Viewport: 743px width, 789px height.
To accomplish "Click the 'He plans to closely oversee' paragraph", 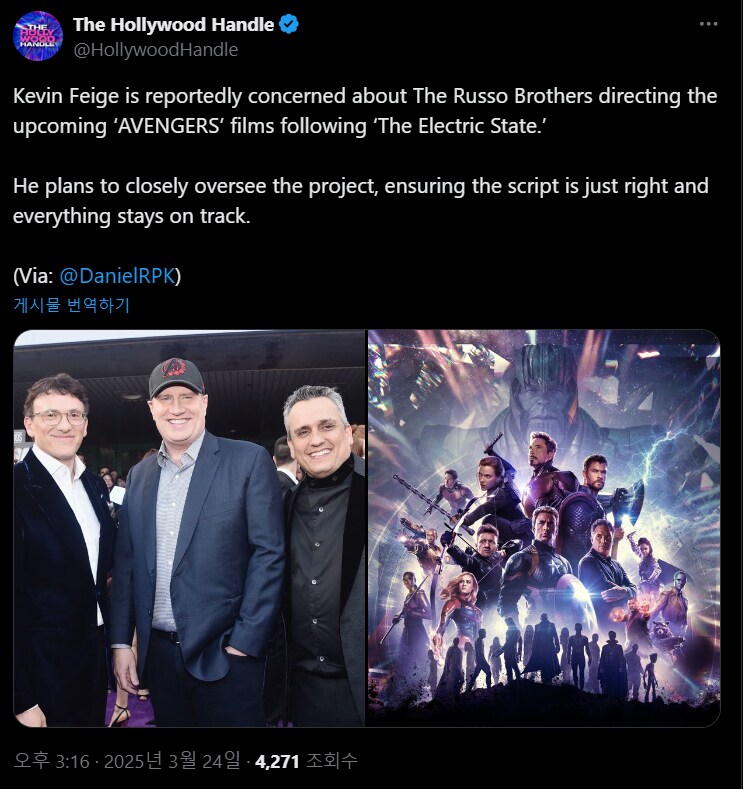I will click(x=361, y=201).
